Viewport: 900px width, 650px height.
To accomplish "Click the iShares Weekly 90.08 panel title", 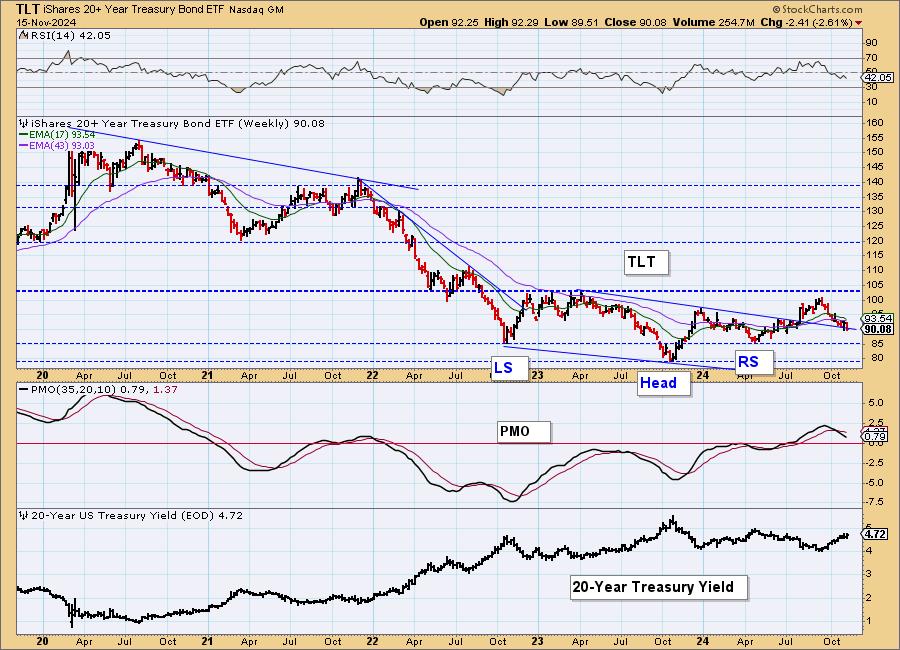I will coord(177,123).
